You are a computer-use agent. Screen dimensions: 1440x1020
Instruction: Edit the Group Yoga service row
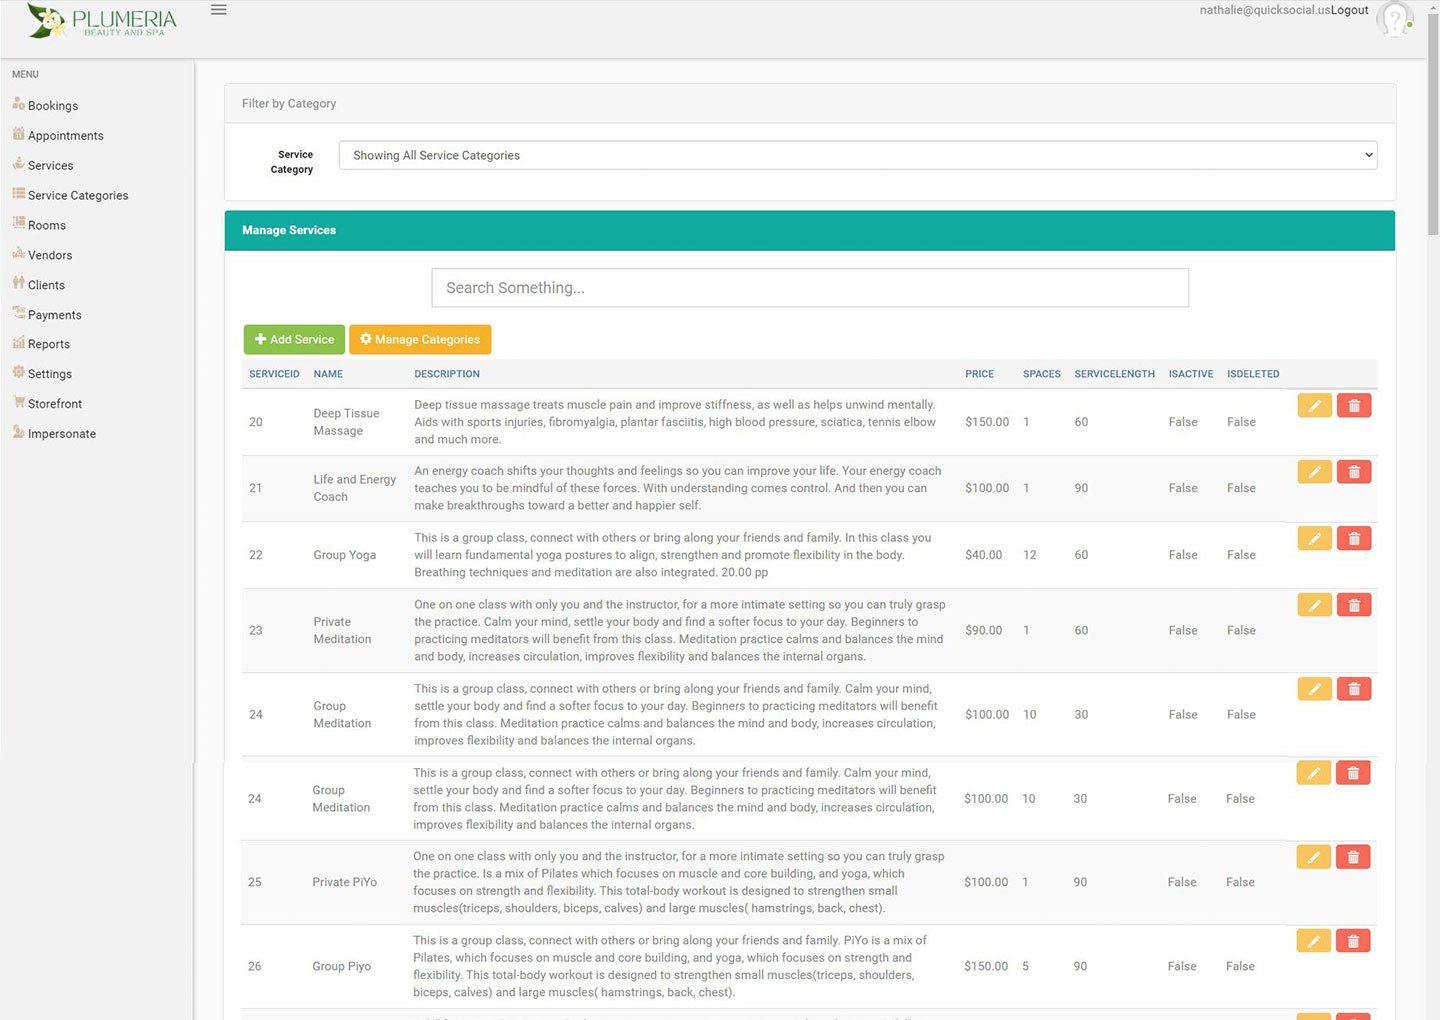[1314, 539]
